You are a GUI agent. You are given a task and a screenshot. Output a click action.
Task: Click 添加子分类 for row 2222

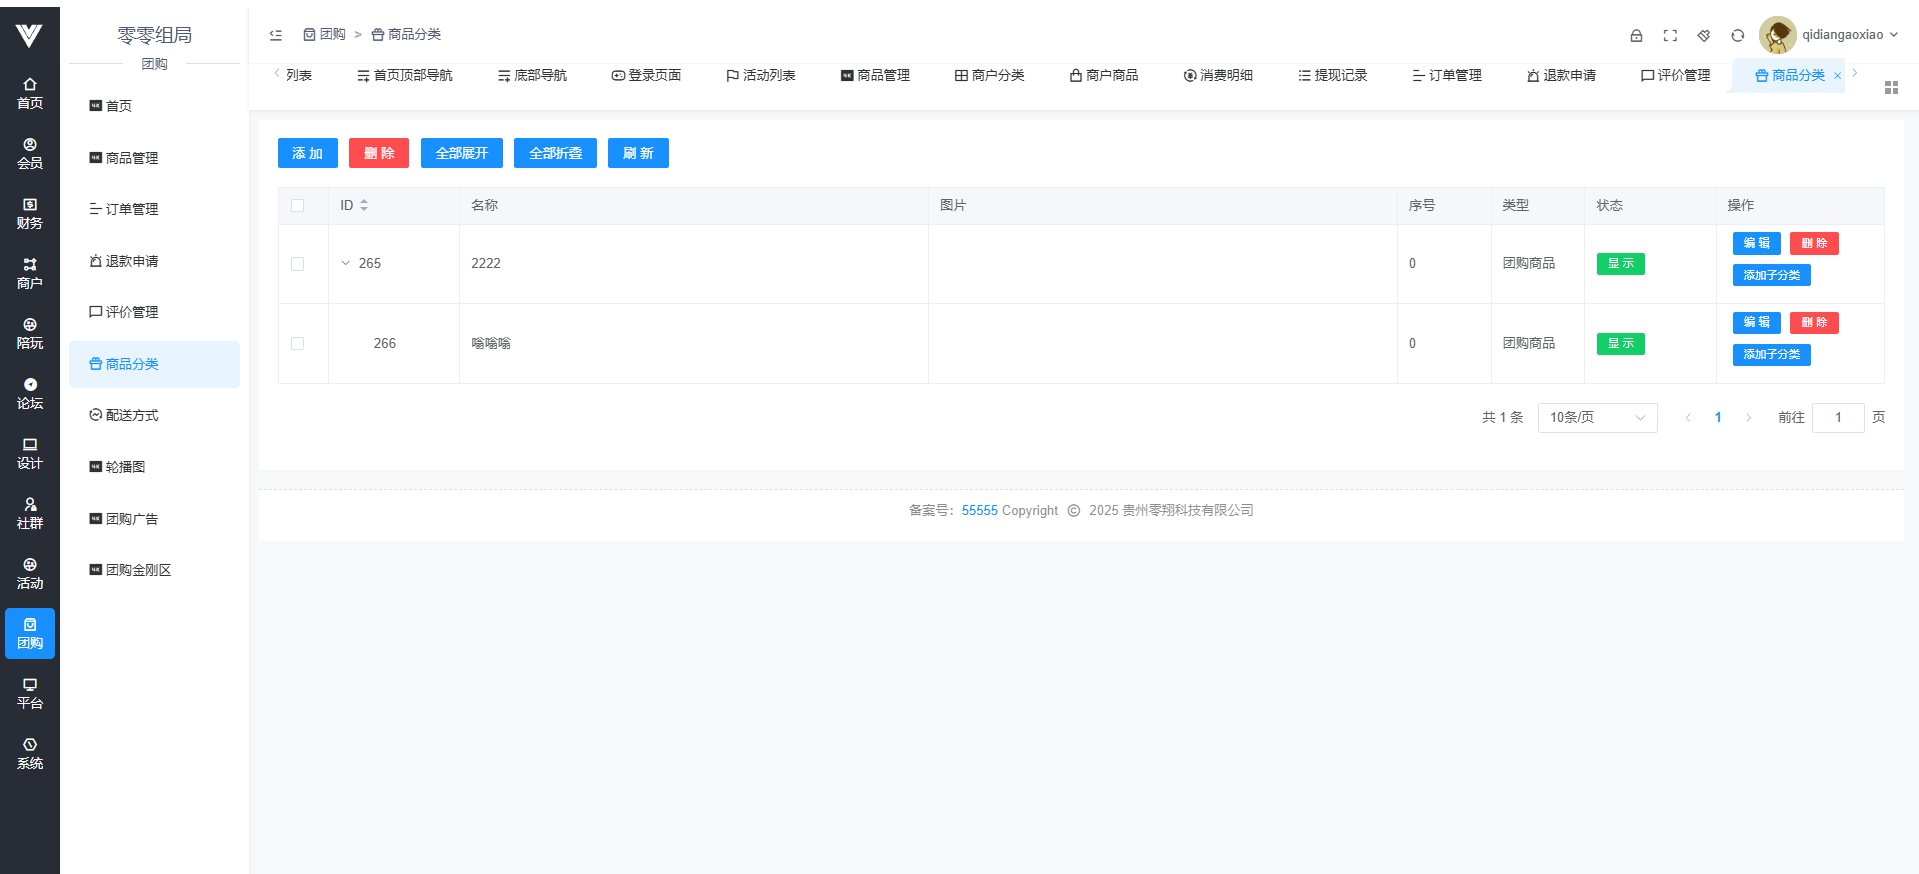coord(1771,275)
